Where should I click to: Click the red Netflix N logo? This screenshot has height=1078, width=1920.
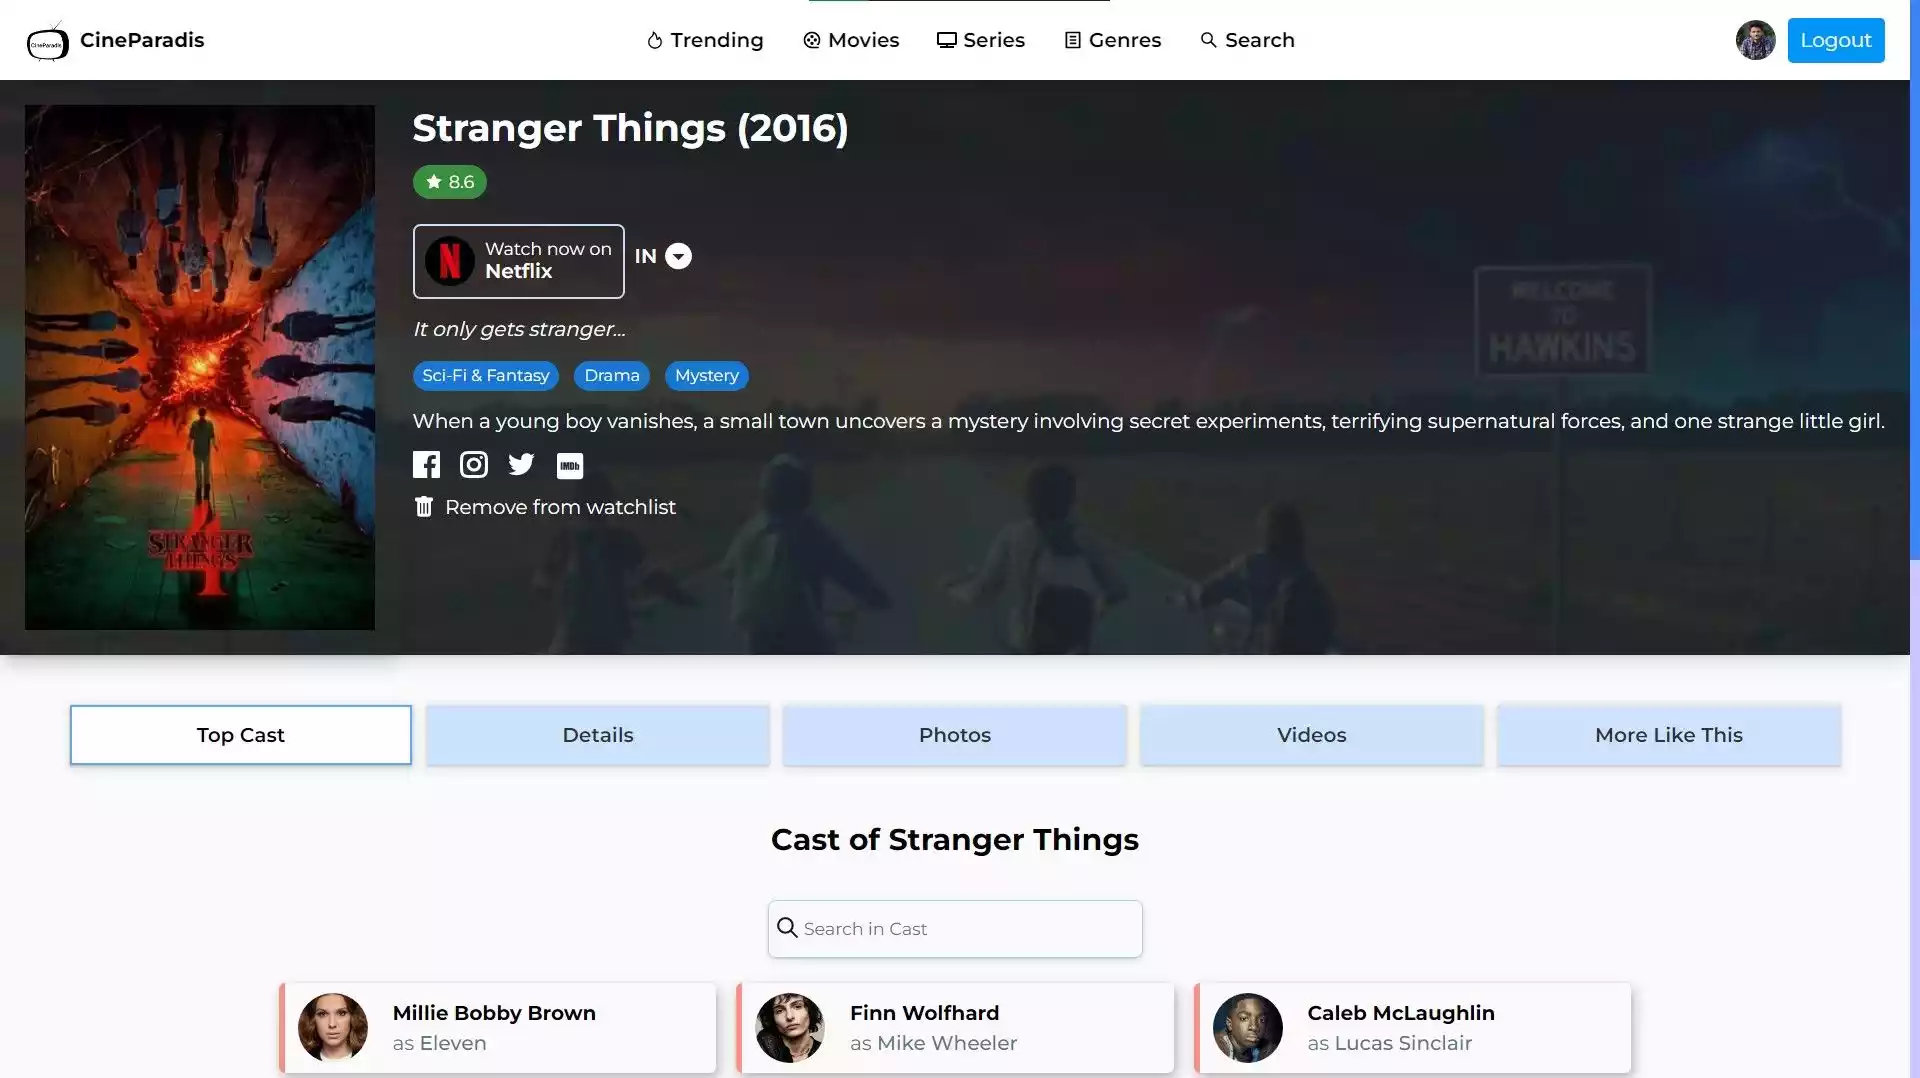450,261
